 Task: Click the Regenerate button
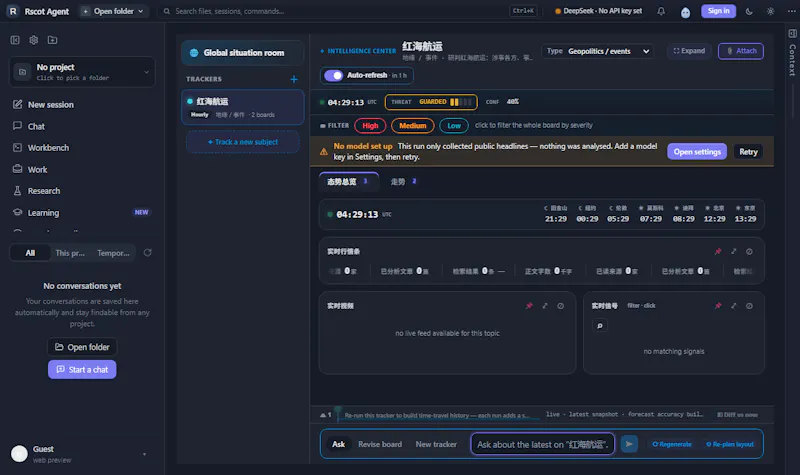pos(671,444)
